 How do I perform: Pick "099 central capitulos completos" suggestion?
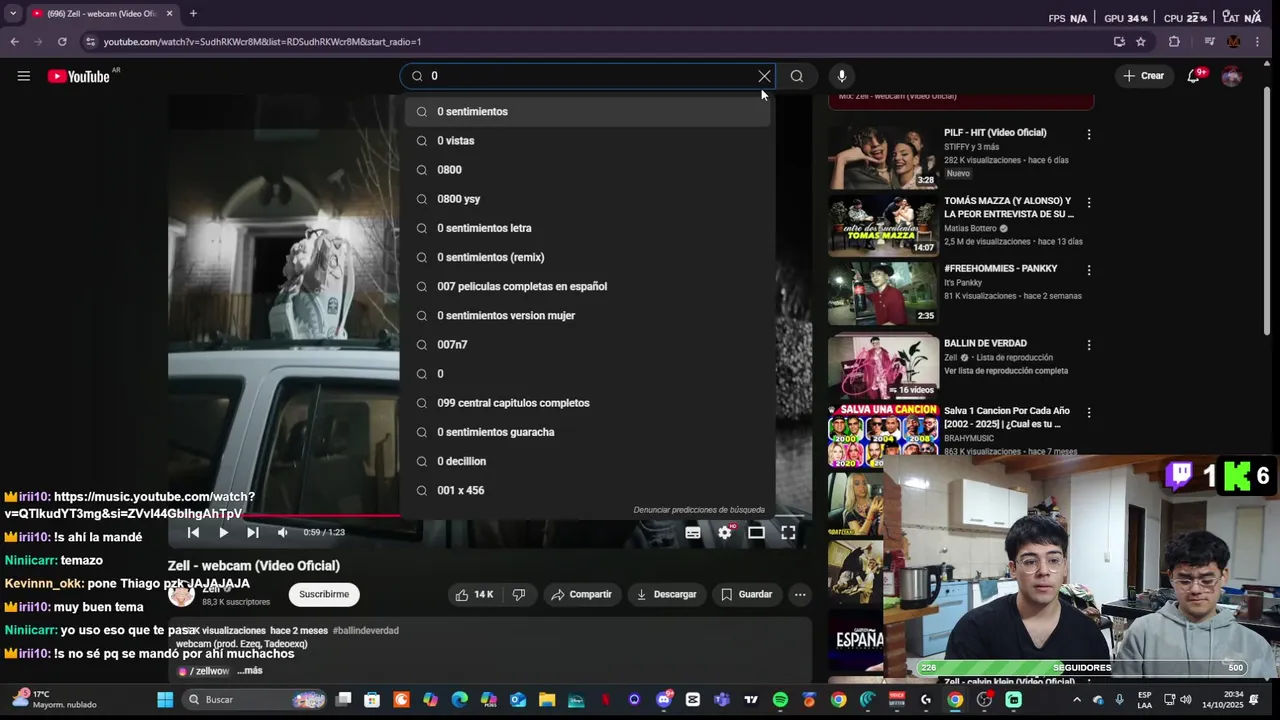tap(588, 403)
